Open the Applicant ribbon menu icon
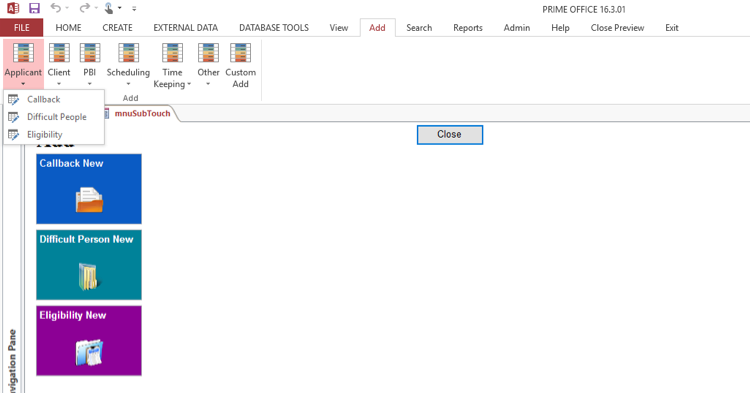This screenshot has width=750, height=393. coord(23,53)
